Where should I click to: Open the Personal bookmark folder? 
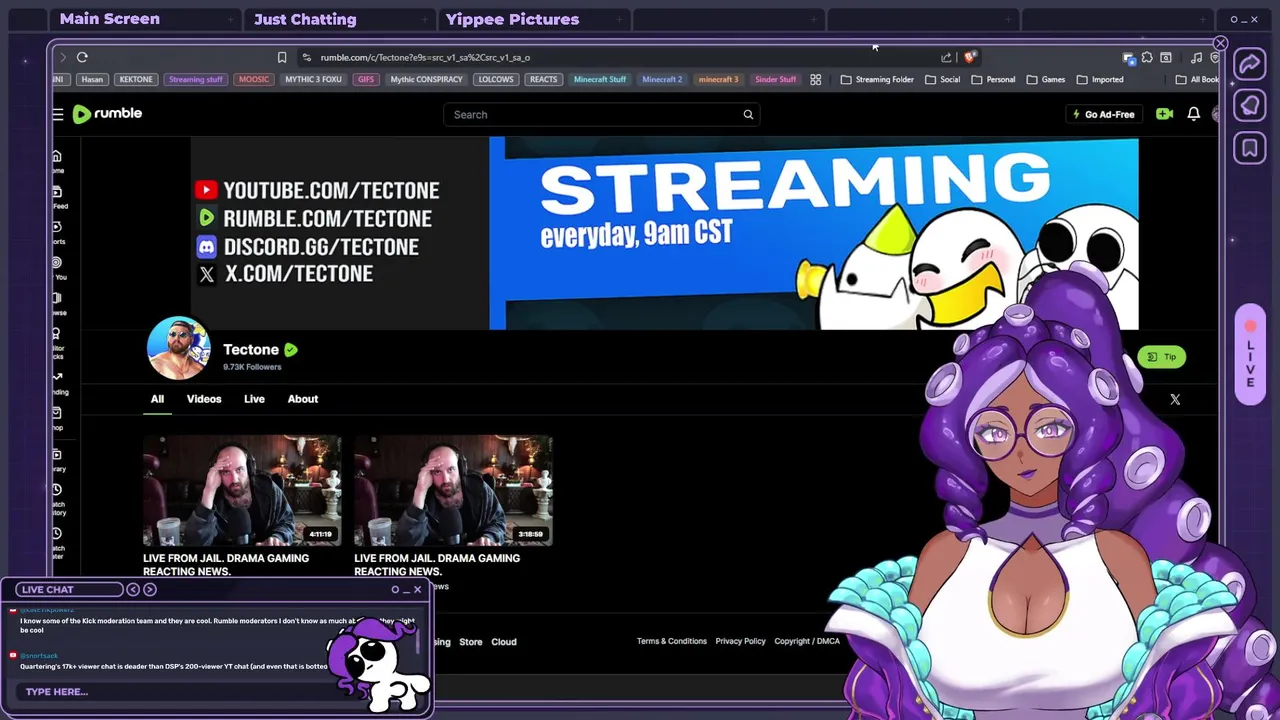(993, 79)
